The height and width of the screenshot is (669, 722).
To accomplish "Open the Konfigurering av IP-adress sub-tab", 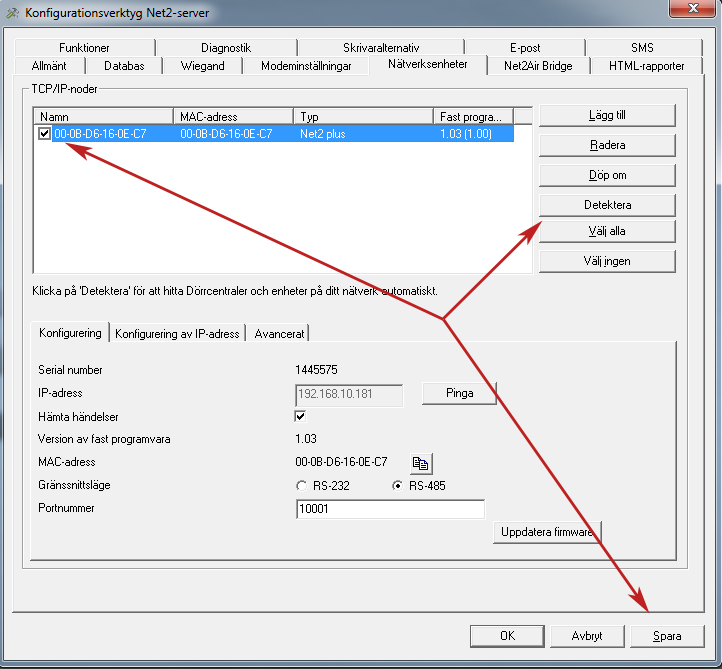I will click(177, 334).
